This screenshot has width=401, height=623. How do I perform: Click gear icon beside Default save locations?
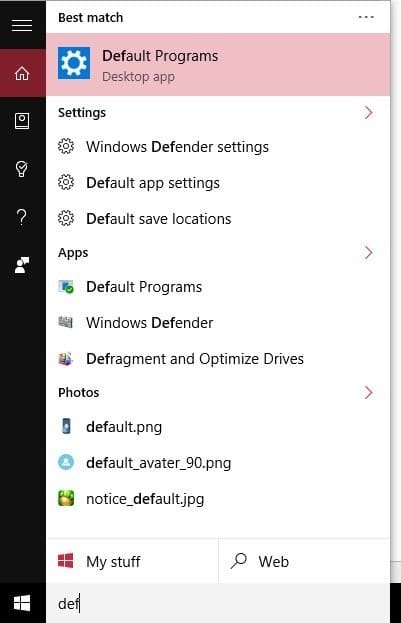click(66, 218)
